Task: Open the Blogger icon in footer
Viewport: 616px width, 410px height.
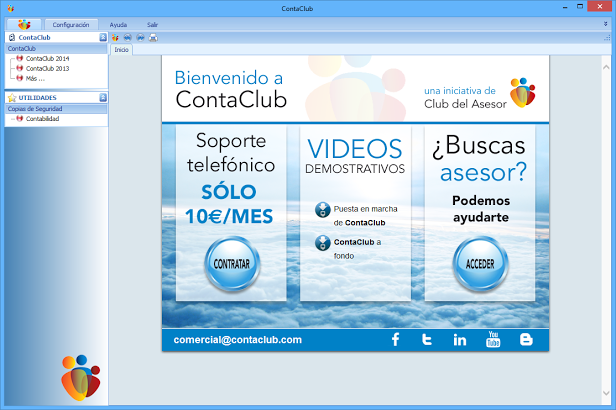Action: coord(526,339)
